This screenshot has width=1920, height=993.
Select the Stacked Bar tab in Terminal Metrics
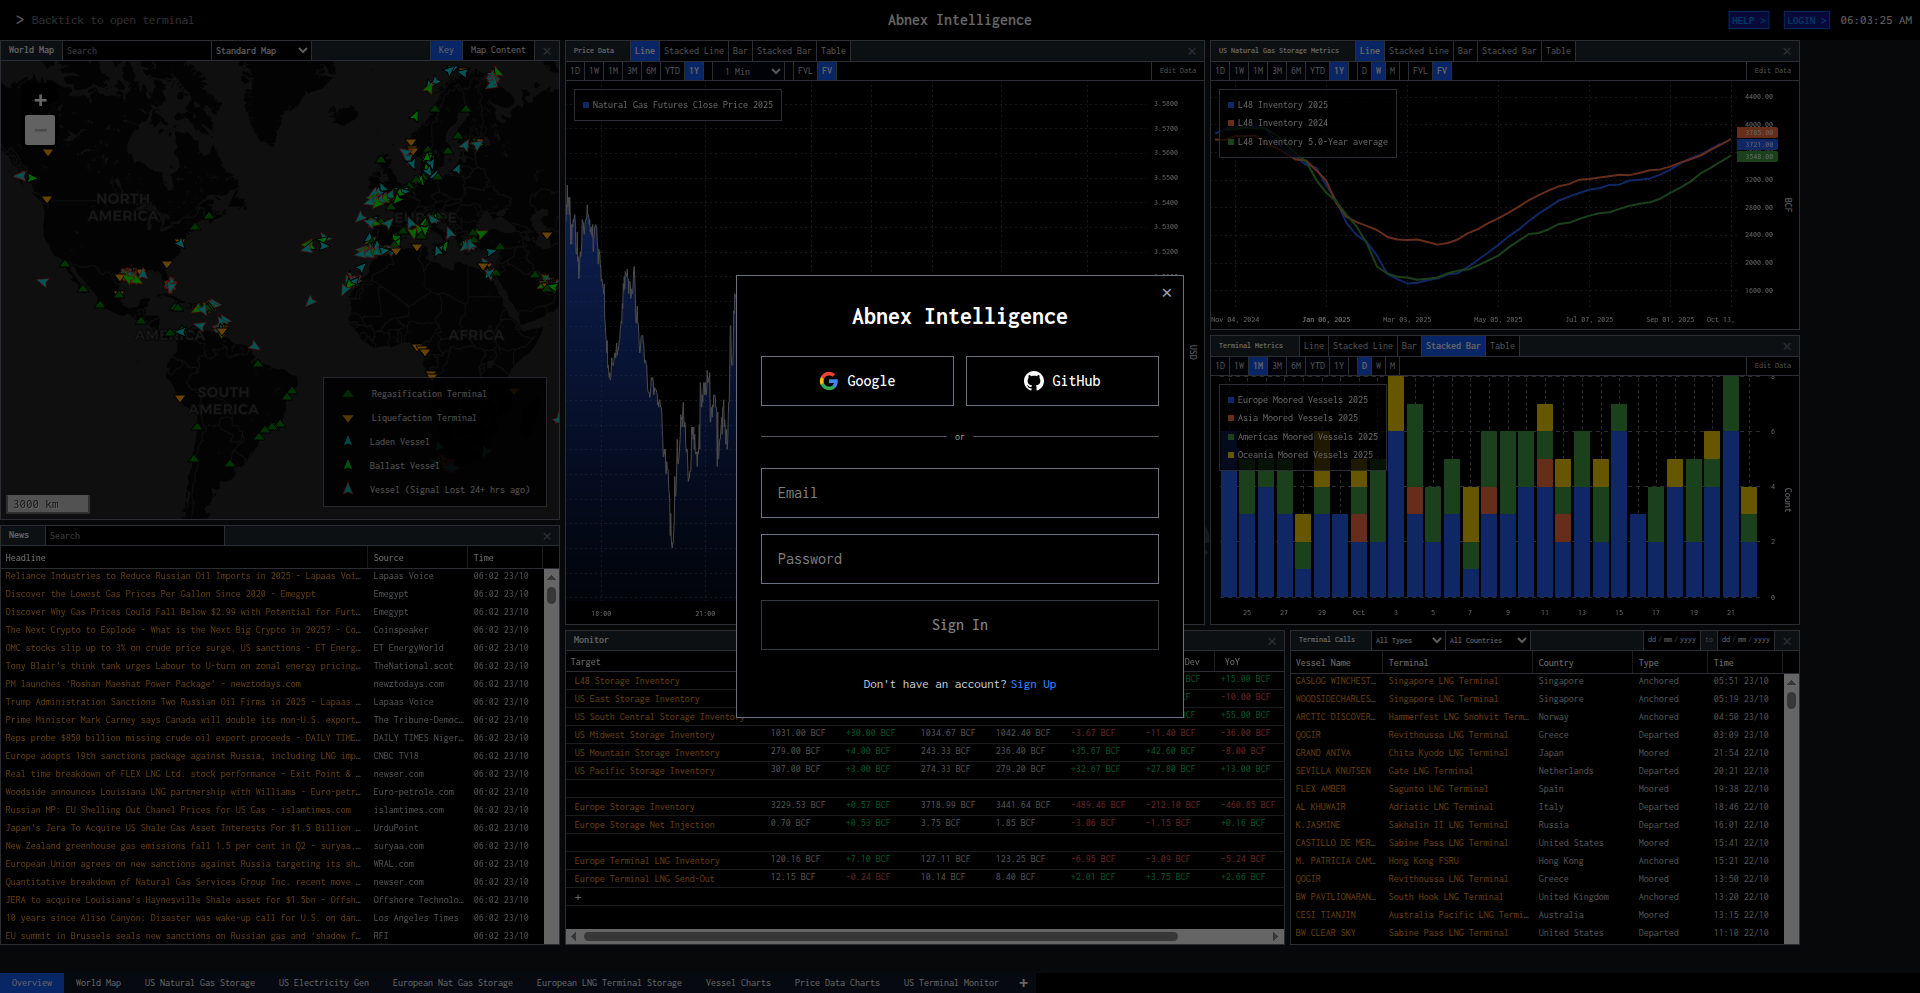point(1452,346)
